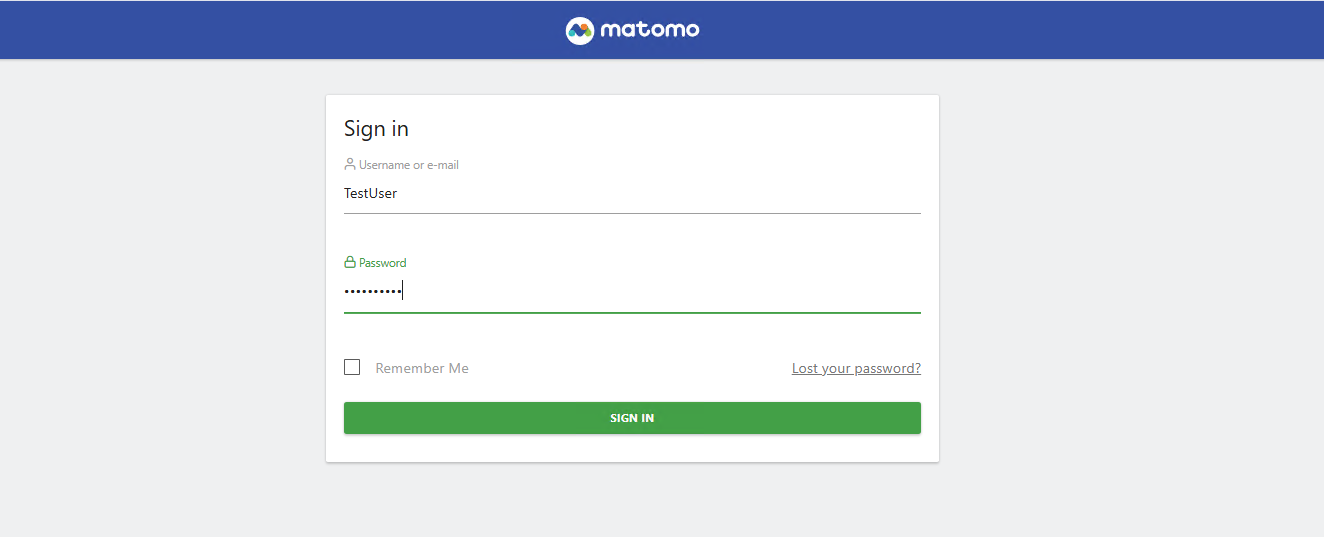Click blank white area below SIGN IN button

point(632,448)
